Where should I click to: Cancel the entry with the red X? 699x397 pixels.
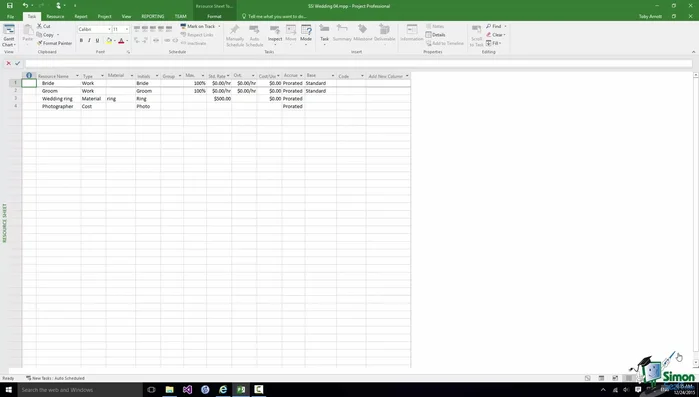point(8,64)
